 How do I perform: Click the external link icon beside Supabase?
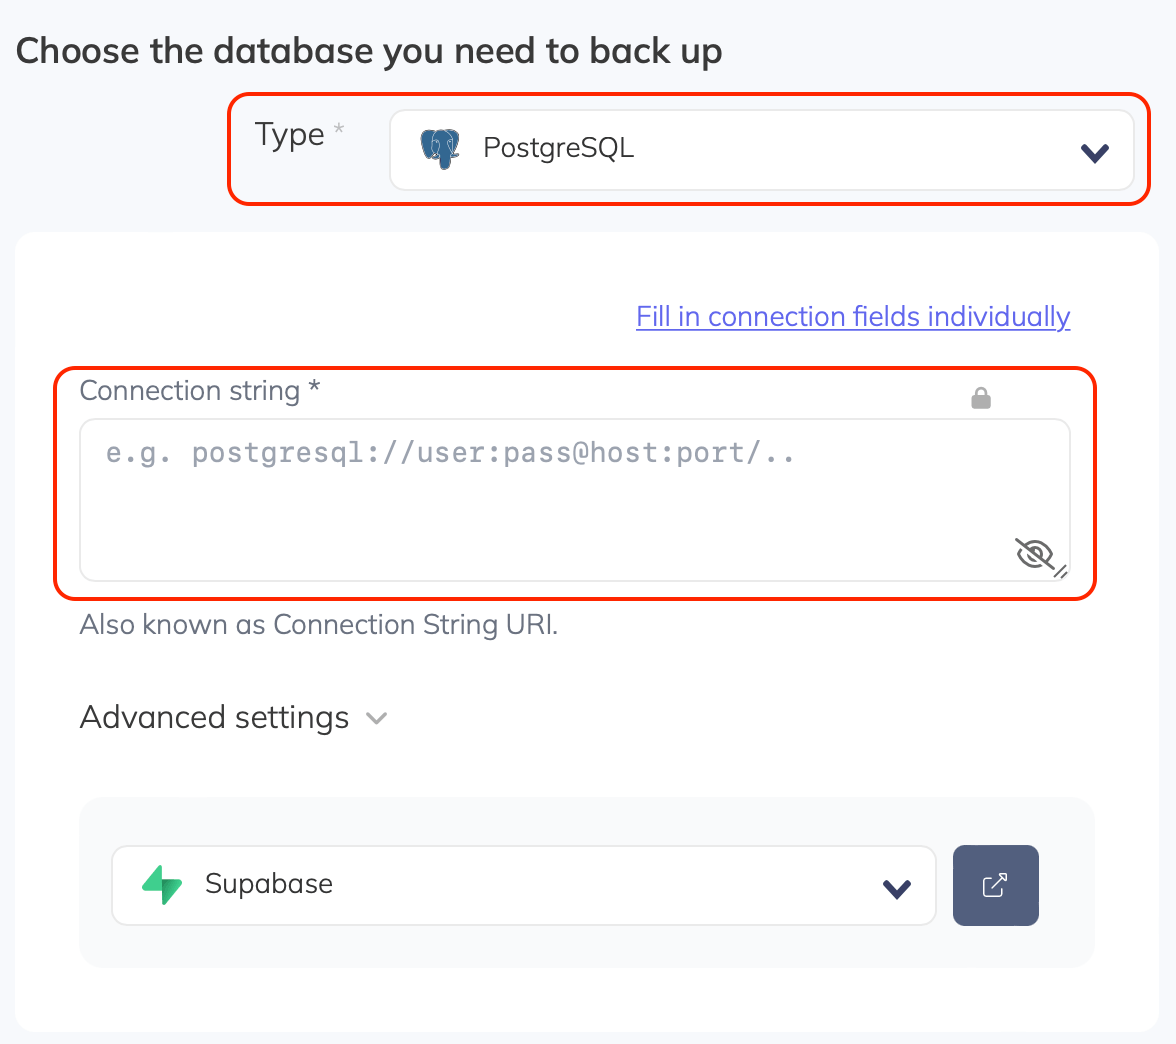tap(995, 885)
